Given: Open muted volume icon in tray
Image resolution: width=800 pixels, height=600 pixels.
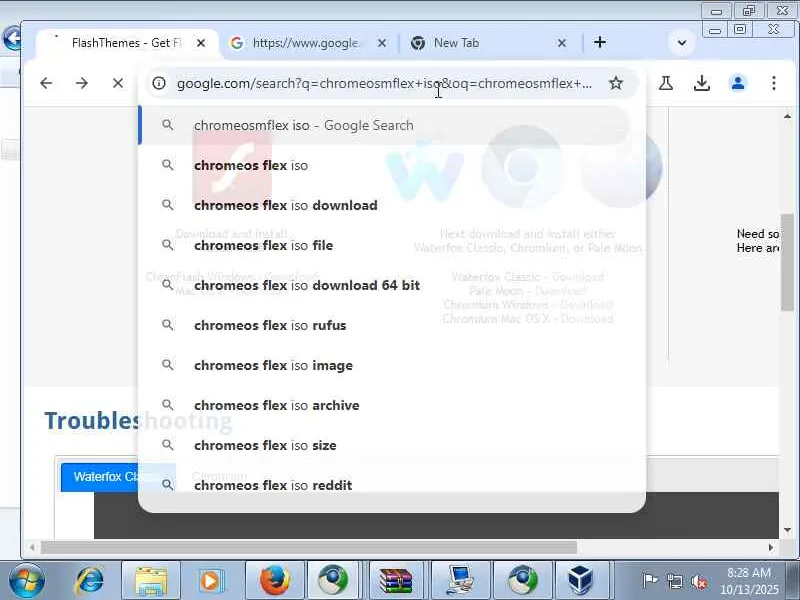Looking at the screenshot, I should (x=699, y=581).
